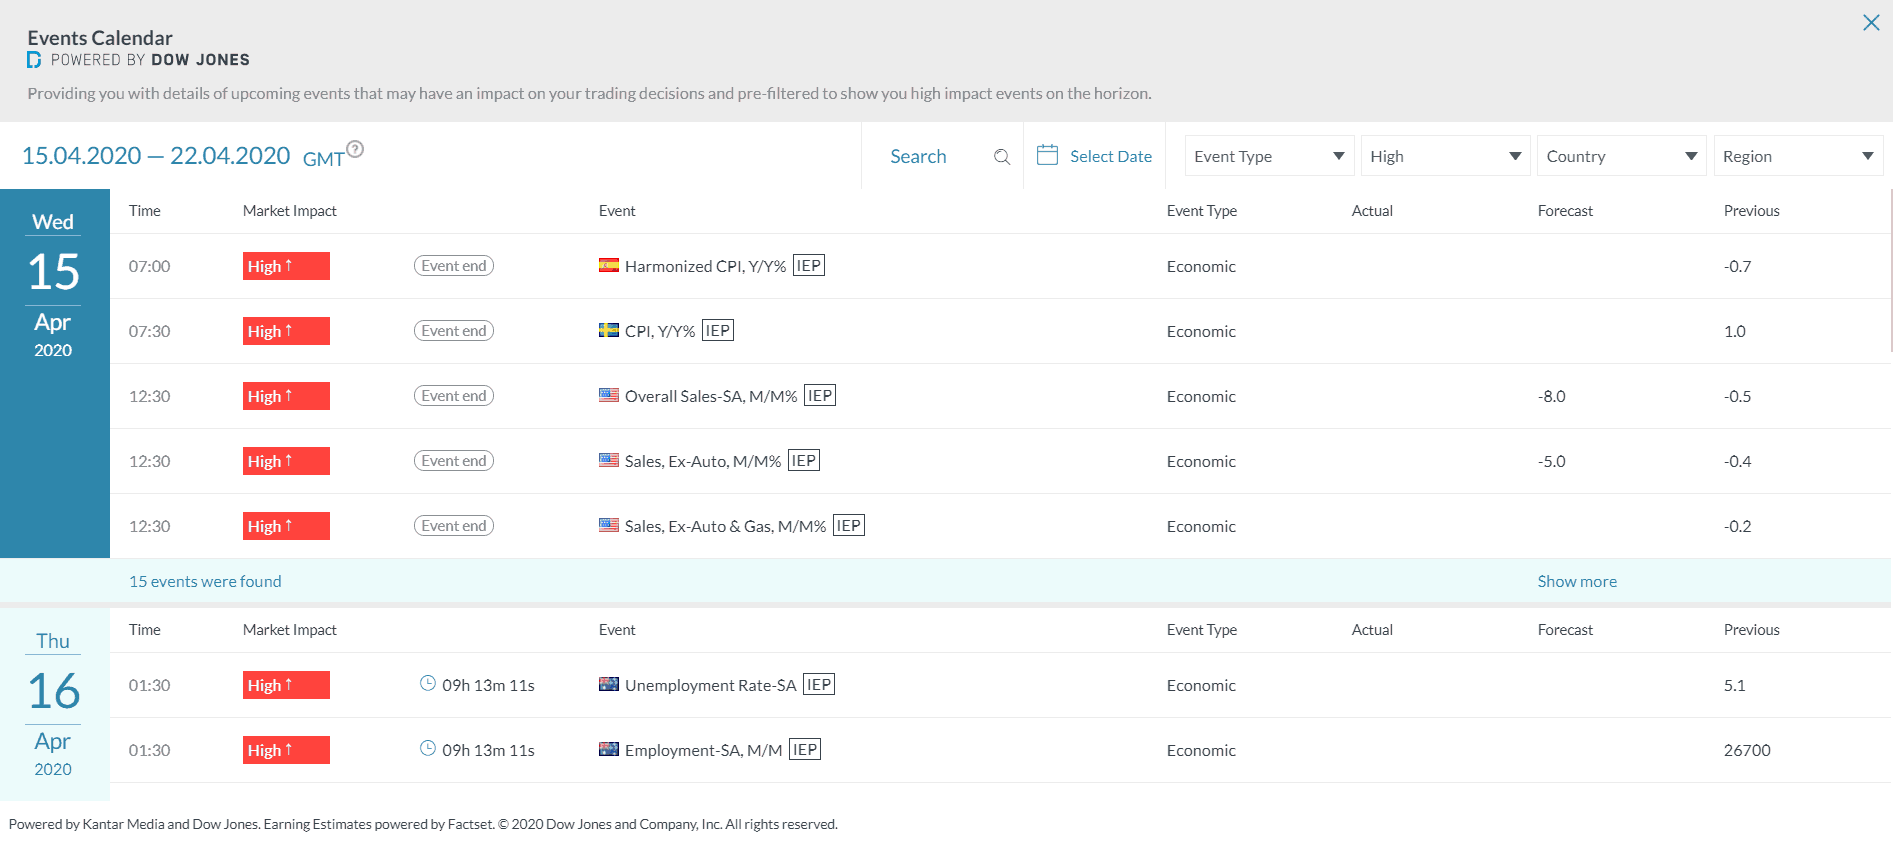Click Event end label in Sales, Ex-Auto & Gas row
This screenshot has width=1893, height=842.
pos(454,526)
